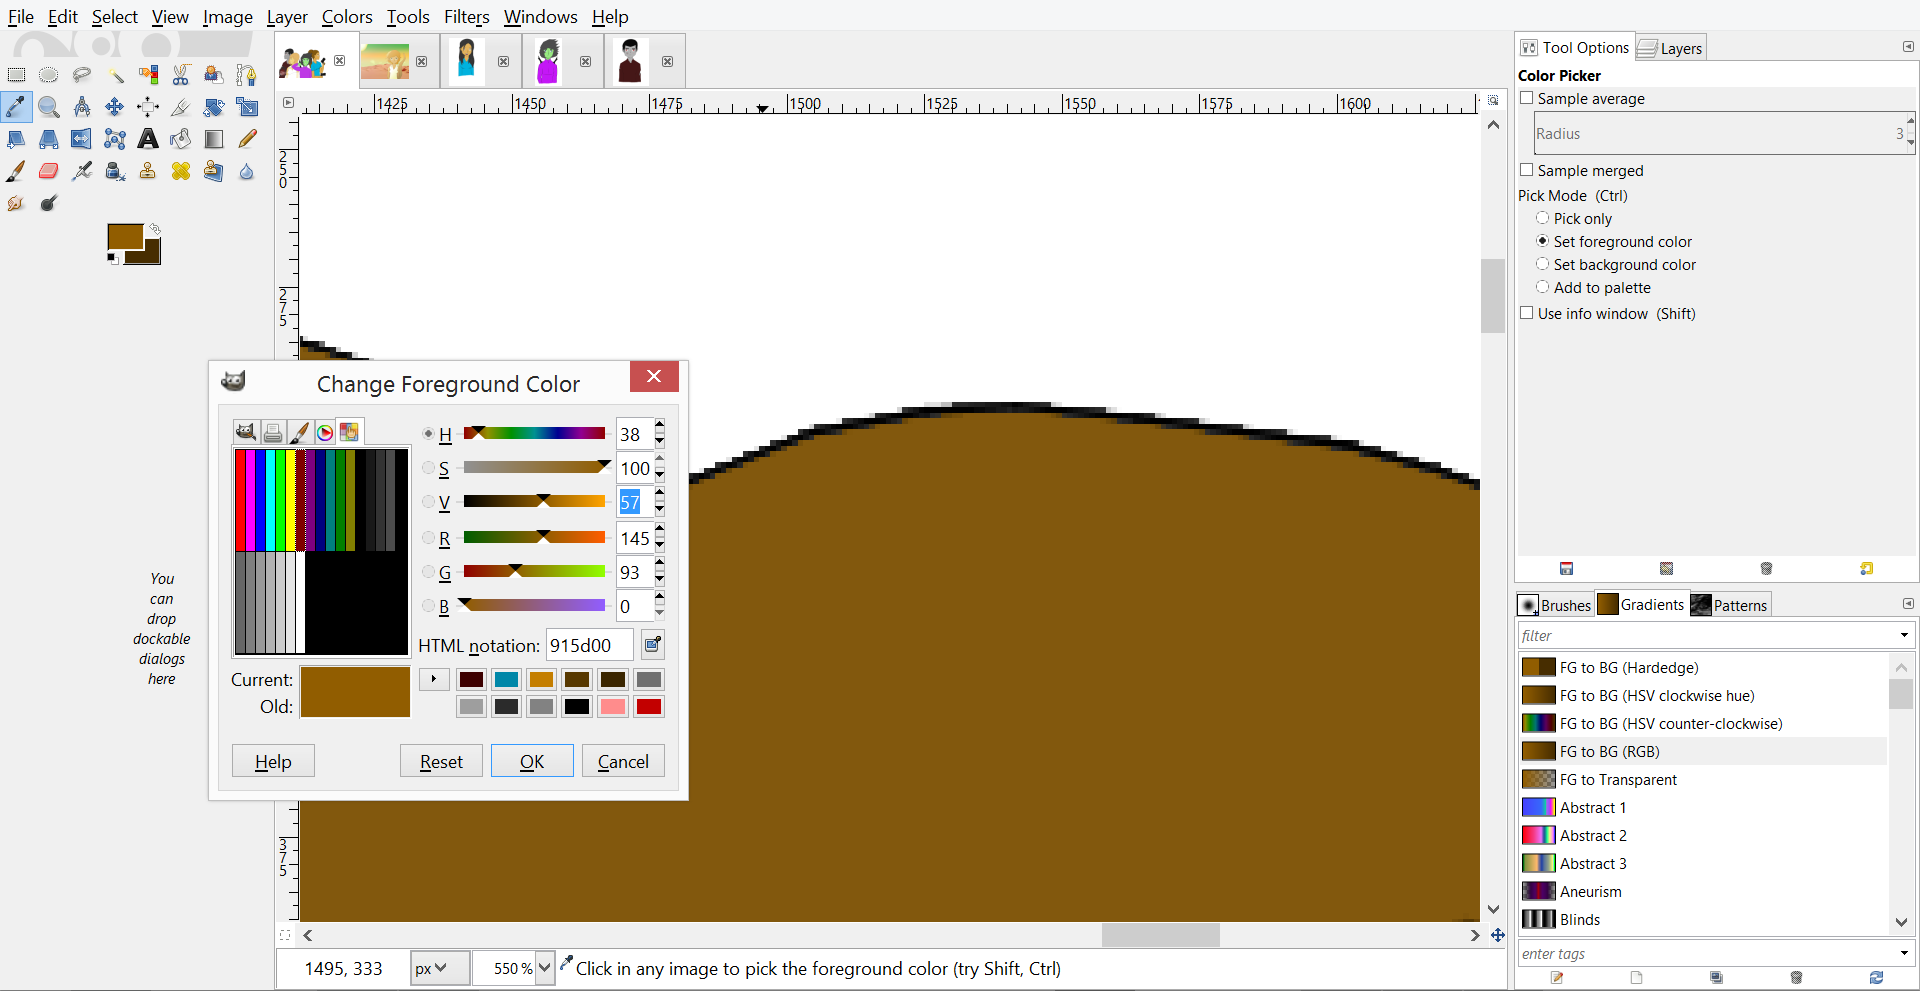
Task: Decrease the G green value stepper
Action: coord(660,580)
